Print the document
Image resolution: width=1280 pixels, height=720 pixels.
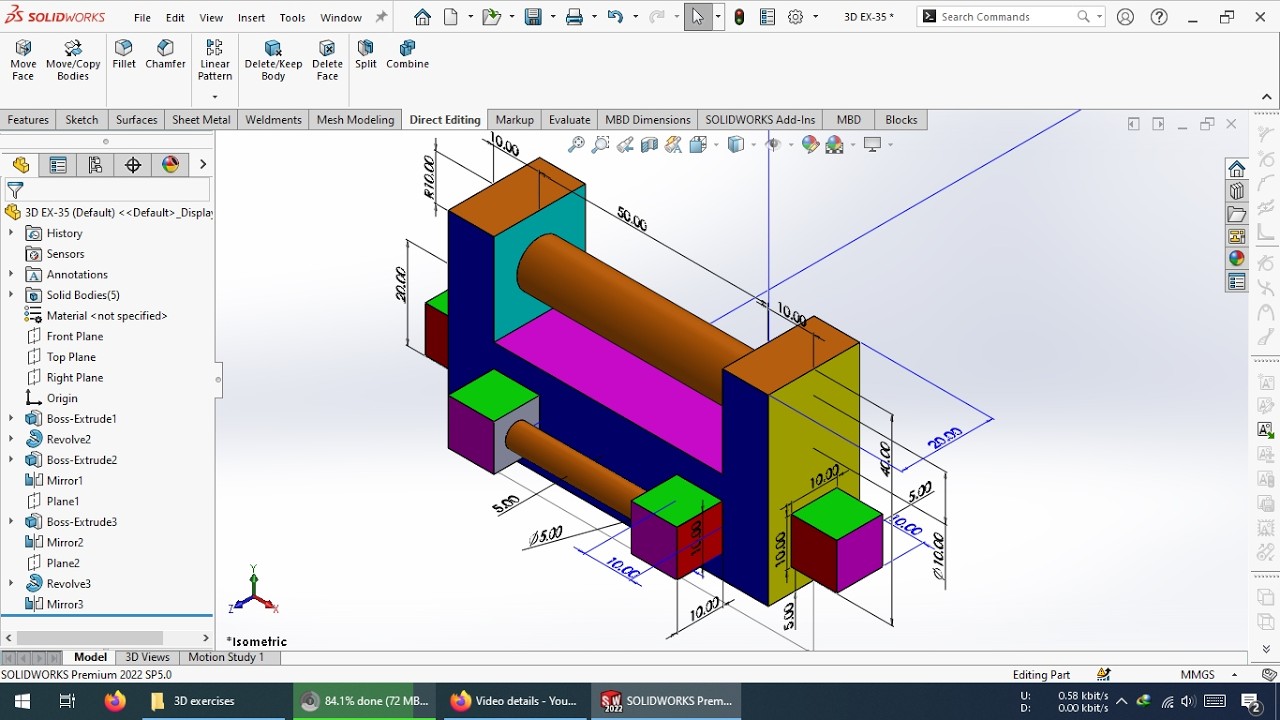[x=574, y=17]
